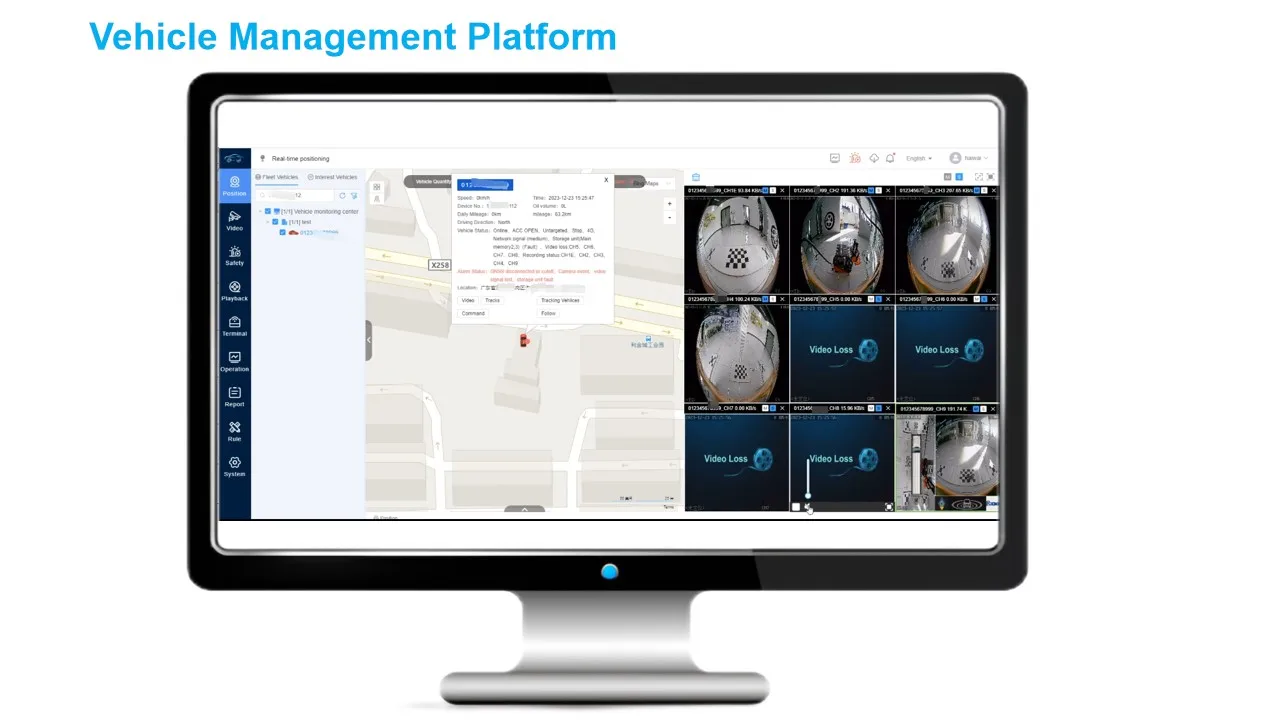Open the Report module icon

pyautogui.click(x=234, y=396)
